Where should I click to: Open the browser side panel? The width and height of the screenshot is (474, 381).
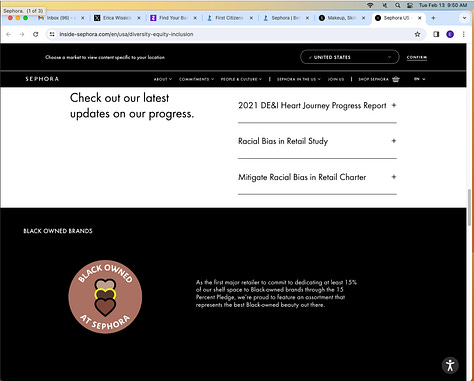pyautogui.click(x=436, y=34)
